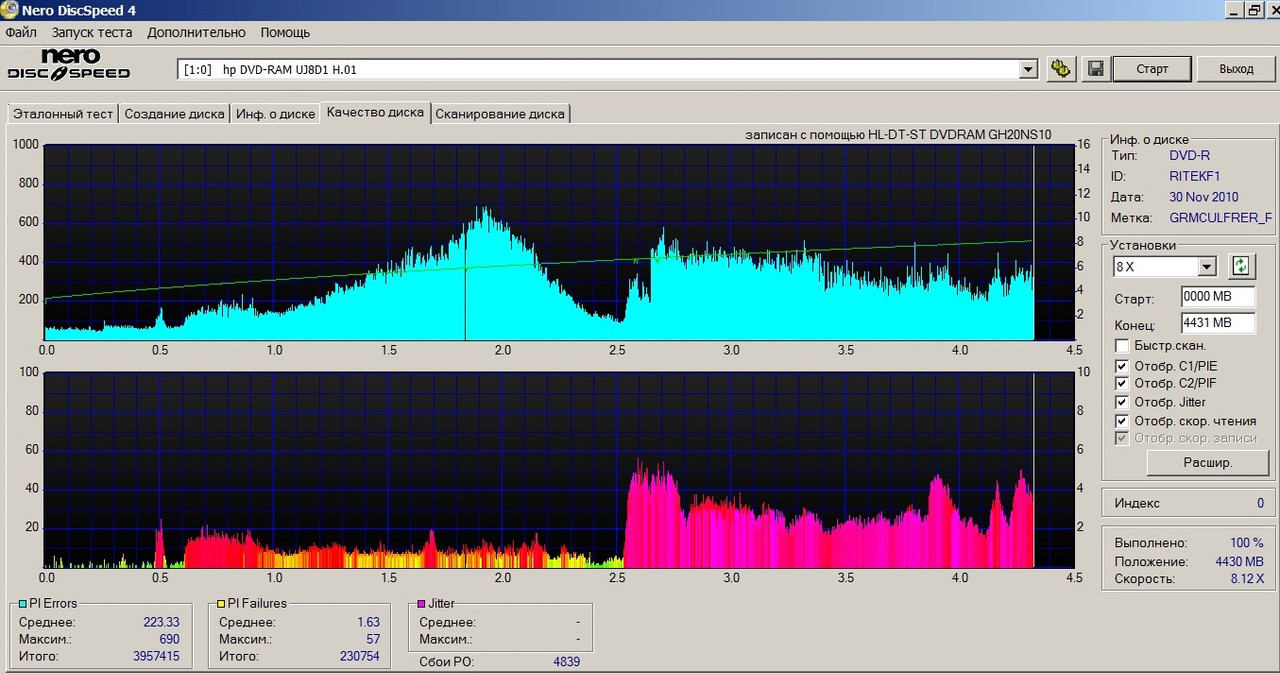
Task: Click the Конец 4431 MB input field
Action: pos(1217,323)
